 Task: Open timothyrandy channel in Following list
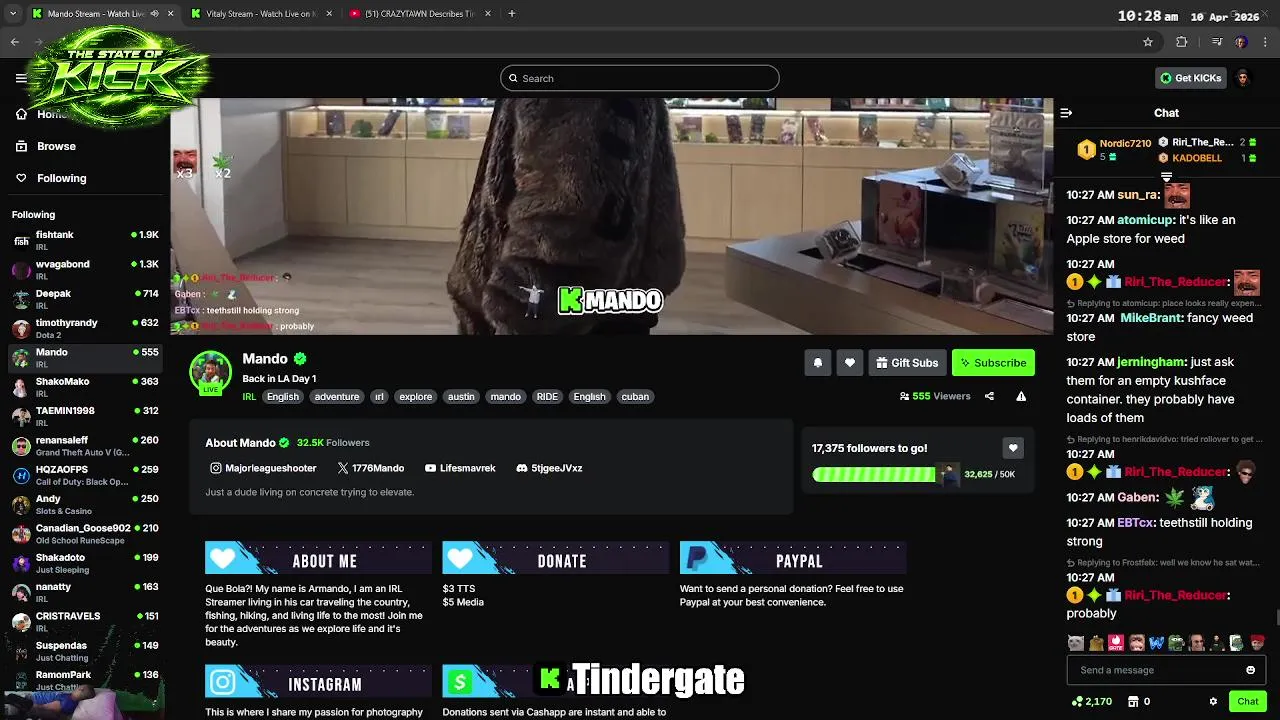point(85,328)
